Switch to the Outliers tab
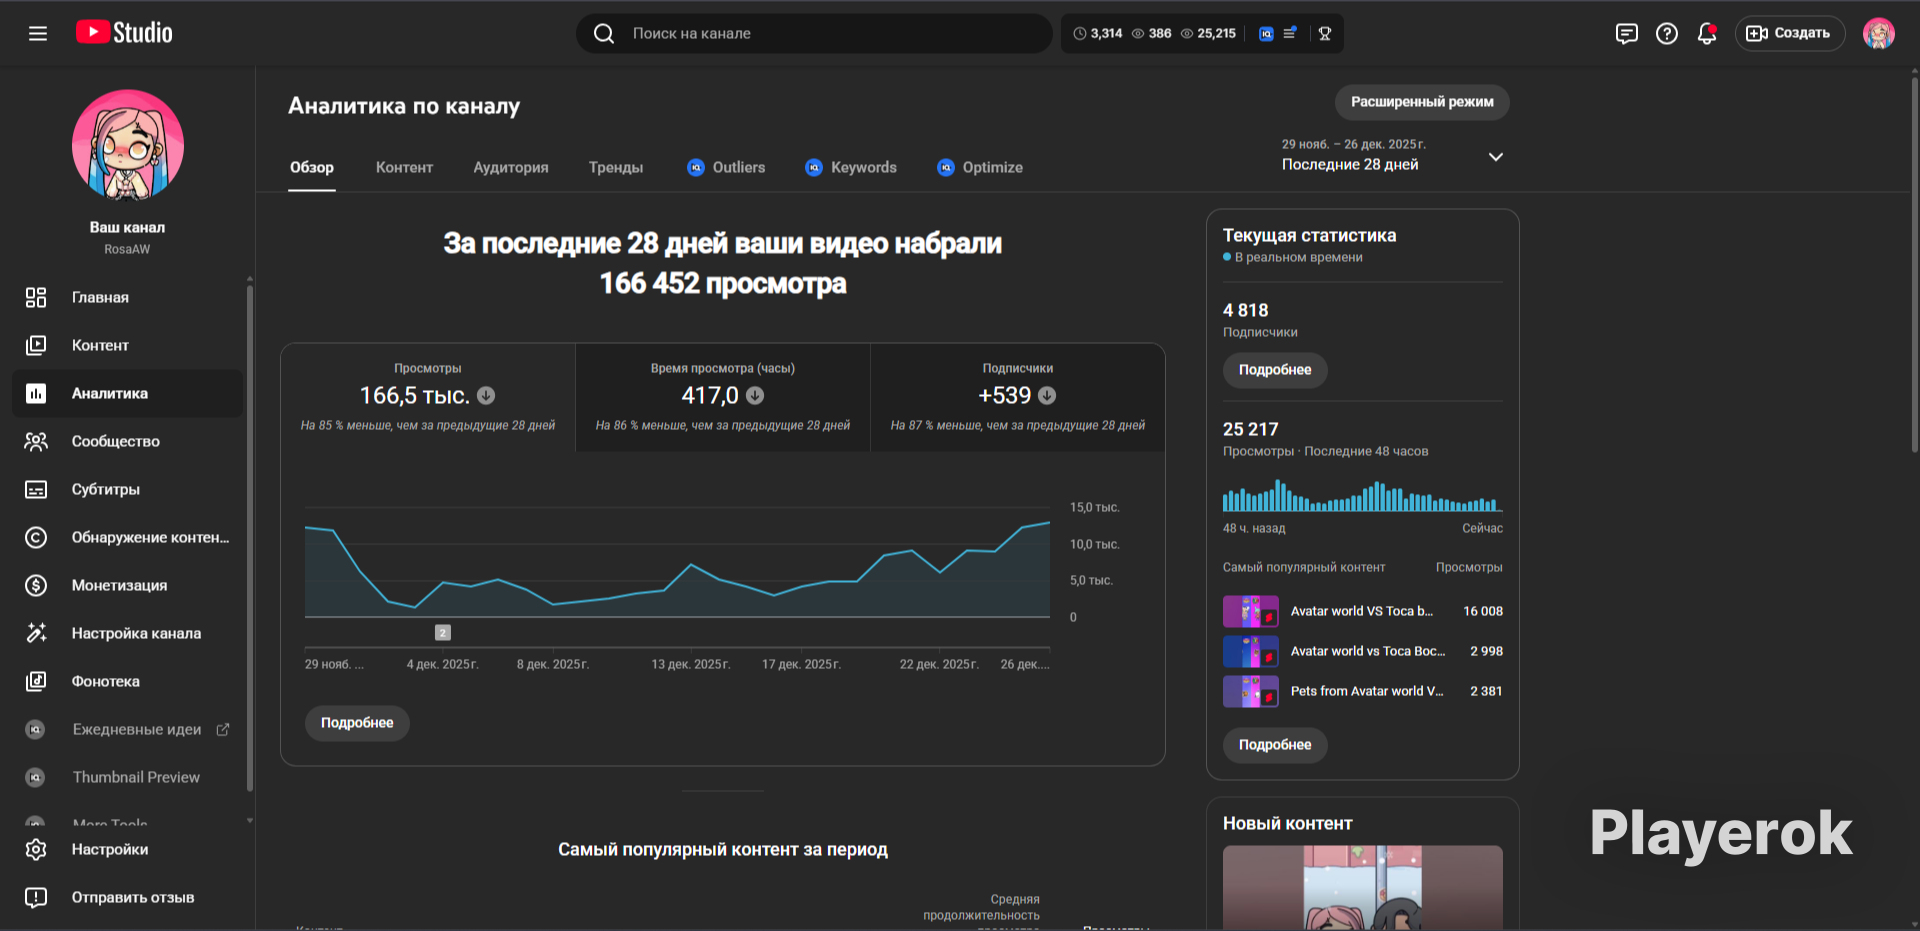The width and height of the screenshot is (1920, 931). (726, 168)
